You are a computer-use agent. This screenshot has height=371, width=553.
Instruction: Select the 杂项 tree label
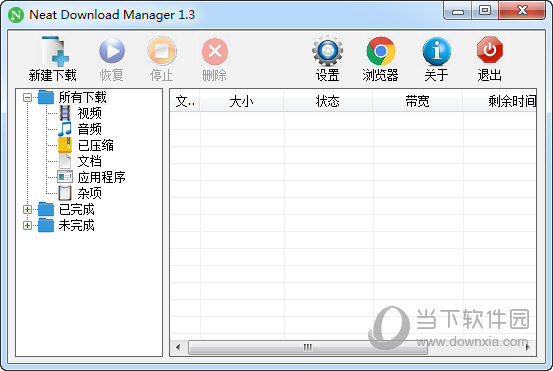click(90, 193)
